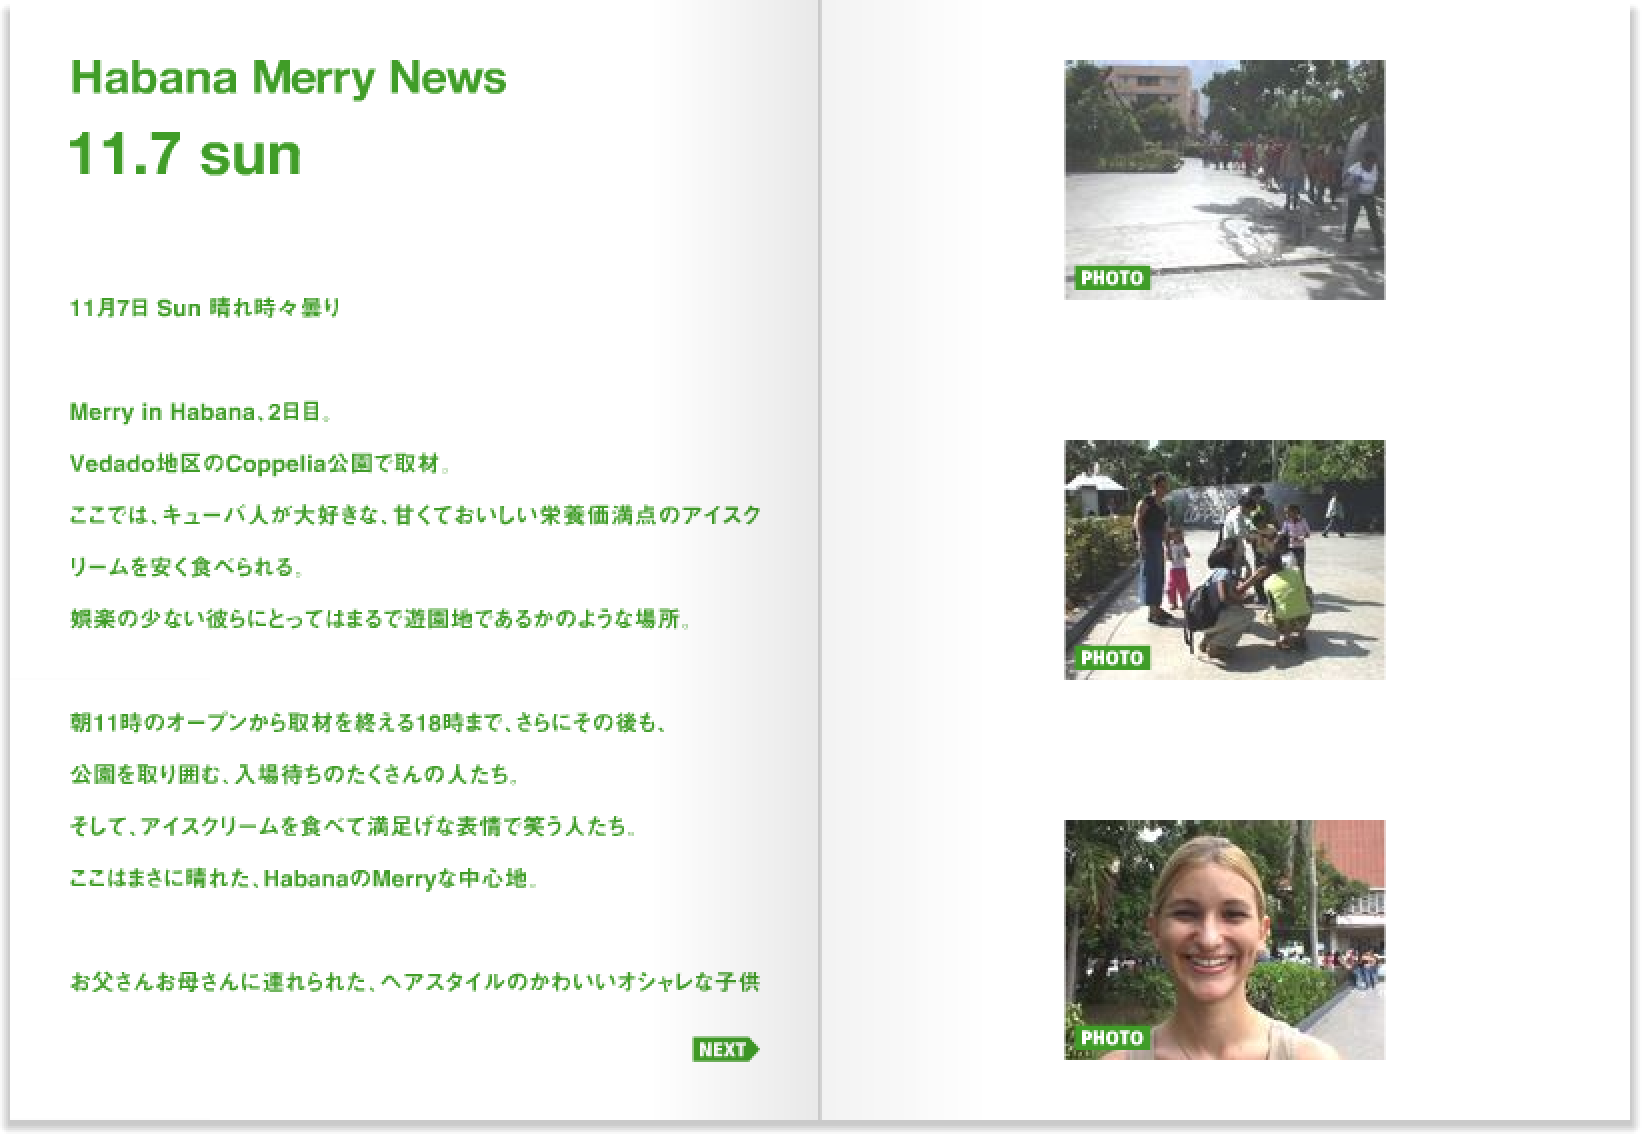Open the photo of crouching photographers with children
Viewport: 1648px width, 1134px height.
pyautogui.click(x=1224, y=560)
